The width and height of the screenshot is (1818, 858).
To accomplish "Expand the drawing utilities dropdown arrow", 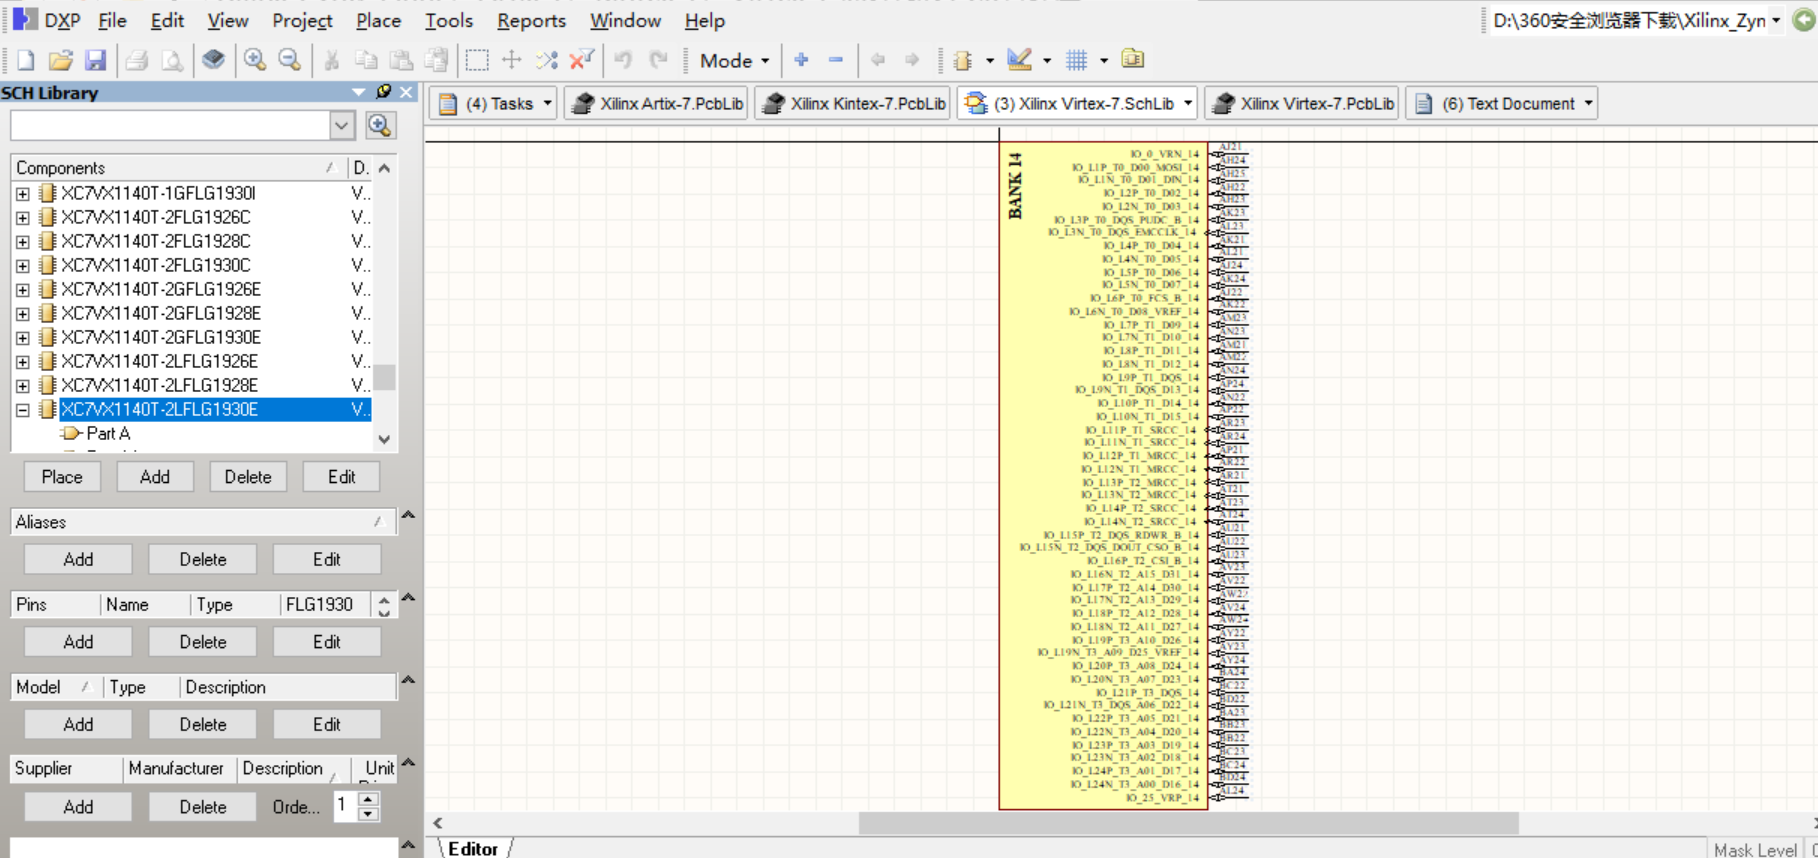I will [1047, 60].
